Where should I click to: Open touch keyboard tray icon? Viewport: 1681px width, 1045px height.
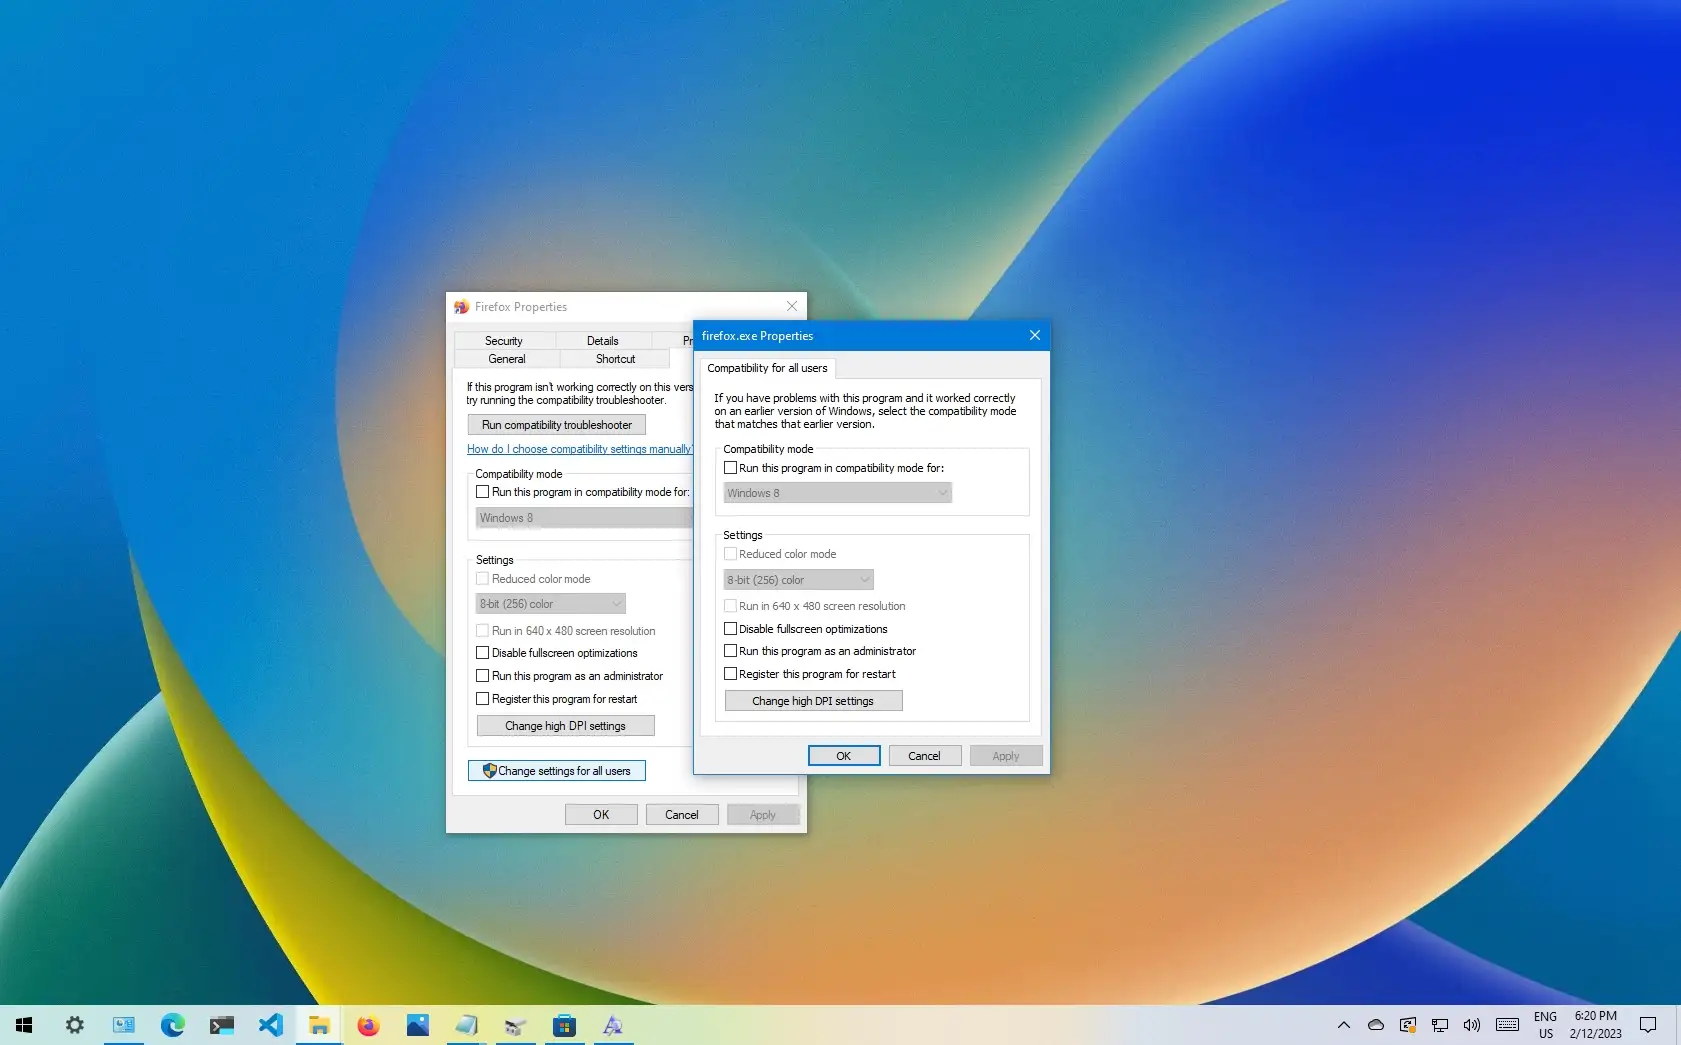click(1508, 1025)
